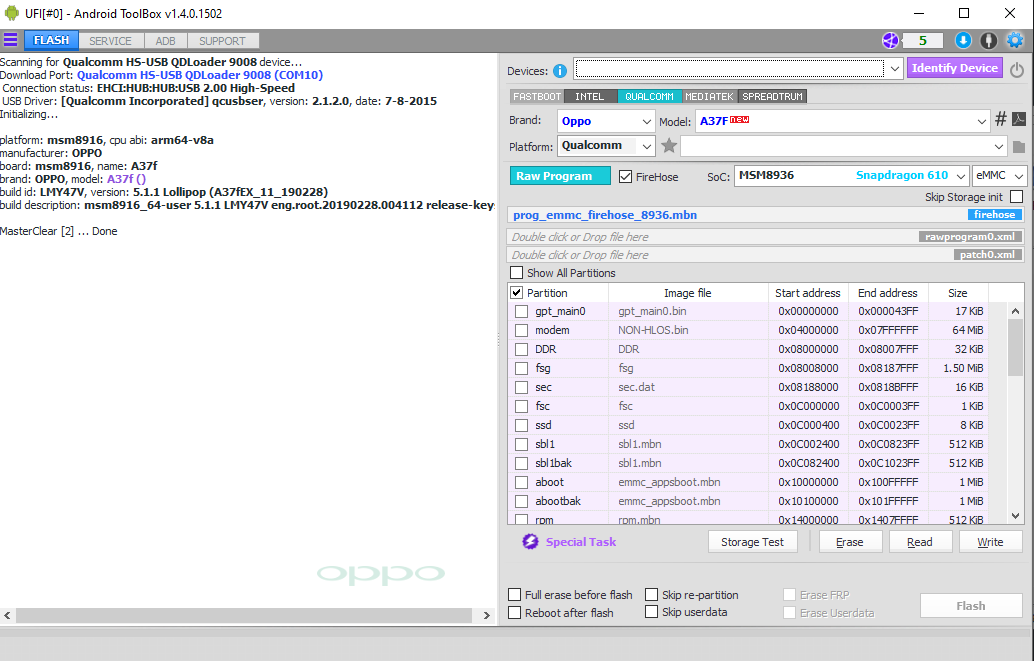Click the power icon beside Identify Device
Screen dimensions: 1034x661
tap(1017, 69)
